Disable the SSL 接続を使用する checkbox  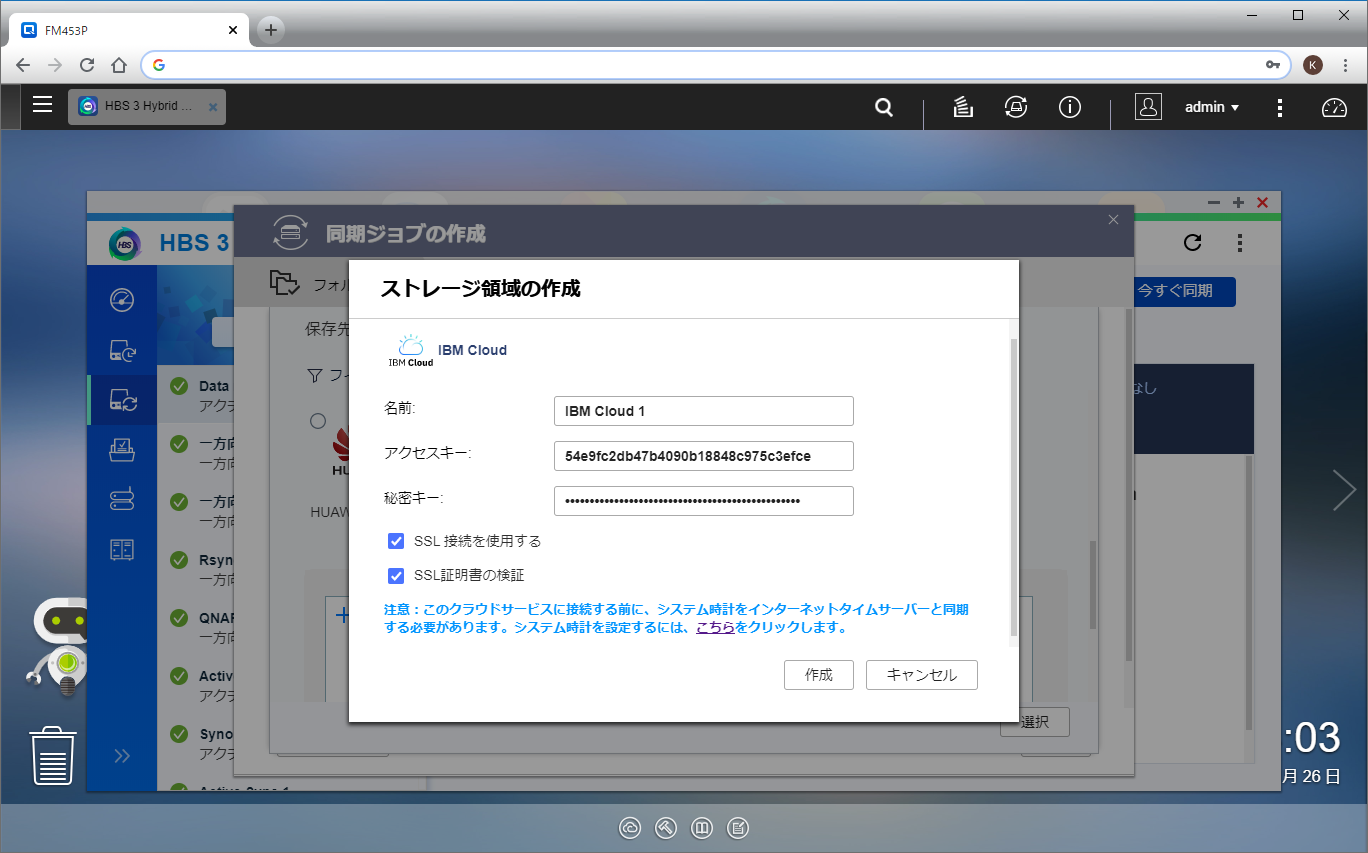click(396, 541)
